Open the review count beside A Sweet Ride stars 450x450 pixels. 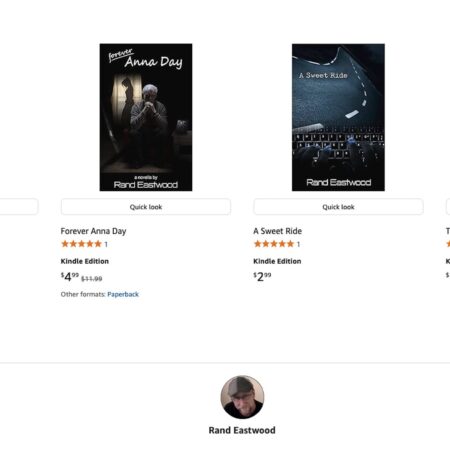298,244
